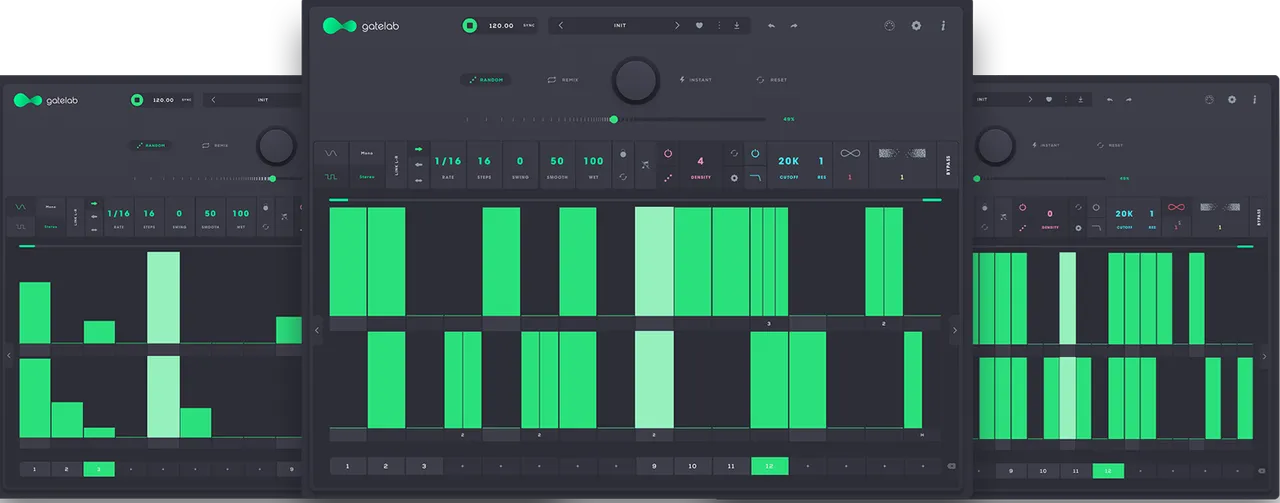Viewport: 1280px width, 503px height.
Task: Click the MIDI connector icon in the center window
Action: [x=891, y=26]
